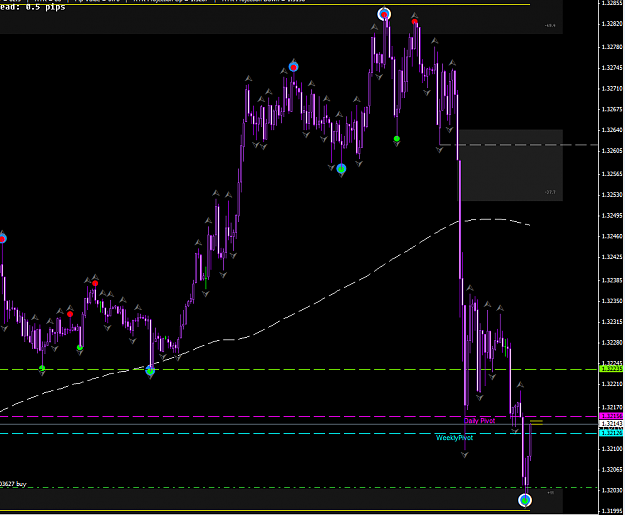This screenshot has width=625, height=515.
Task: Click the 1.32425 price scale value
Action: point(612,257)
